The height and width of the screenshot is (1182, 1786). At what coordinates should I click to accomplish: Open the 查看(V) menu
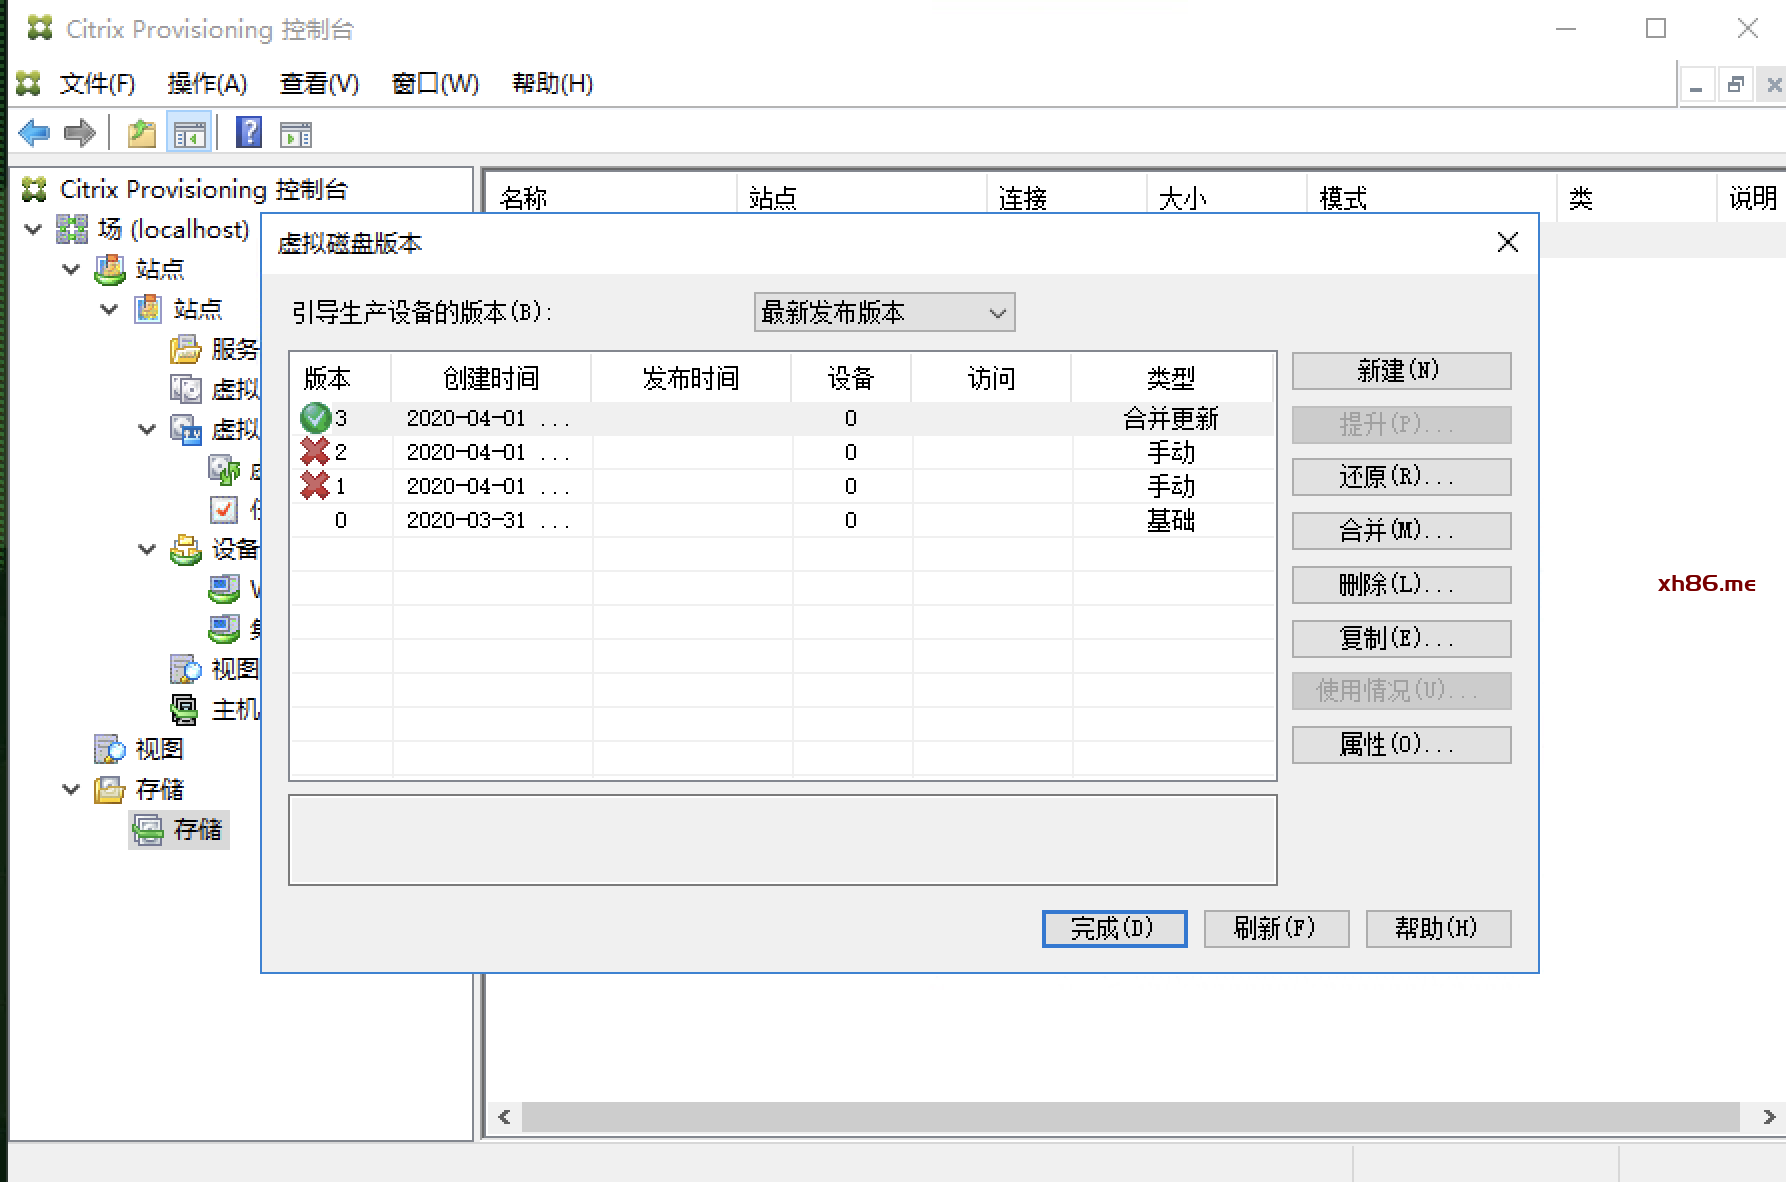(x=319, y=84)
